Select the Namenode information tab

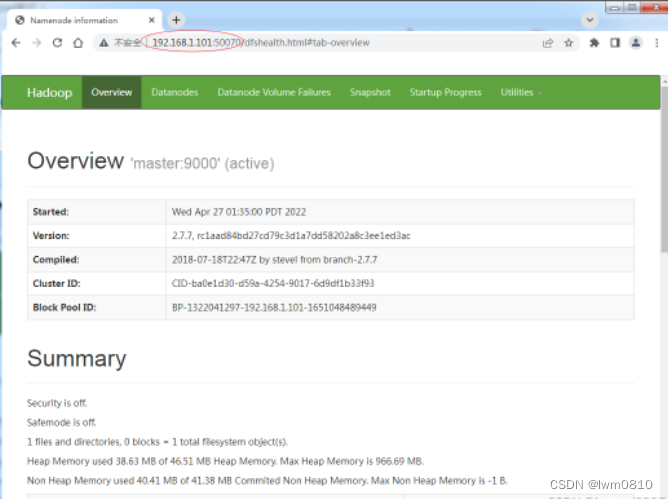coord(84,20)
